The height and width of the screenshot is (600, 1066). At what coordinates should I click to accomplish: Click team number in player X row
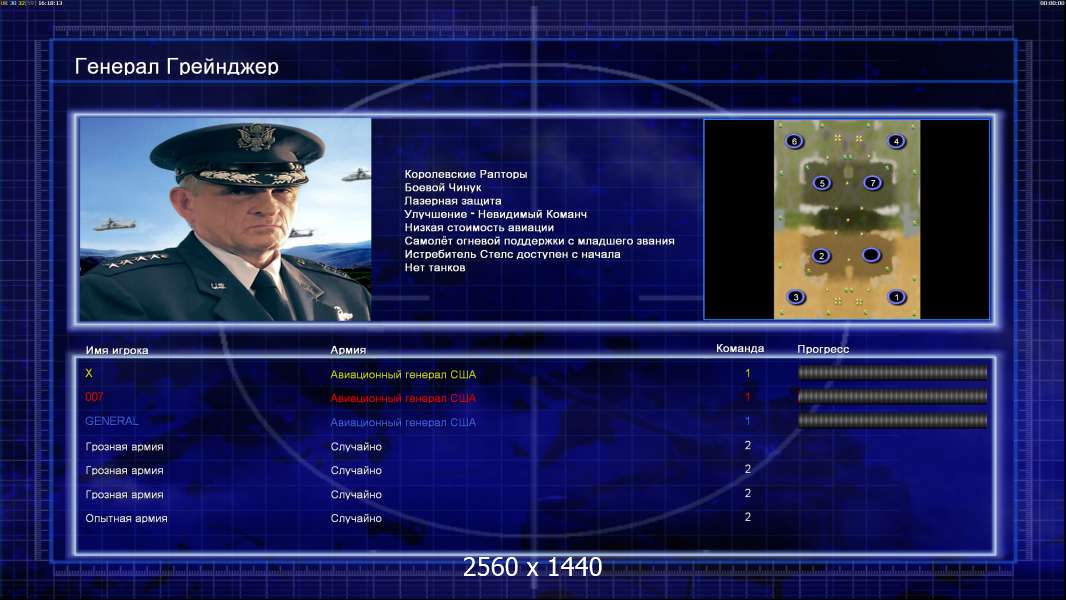(x=748, y=373)
